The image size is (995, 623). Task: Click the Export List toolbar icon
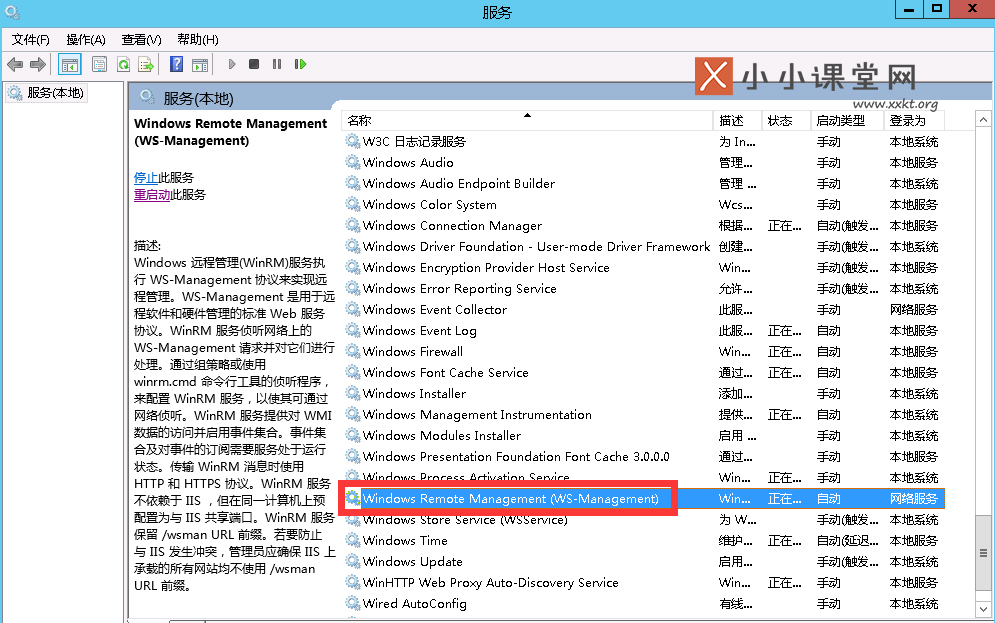click(146, 64)
